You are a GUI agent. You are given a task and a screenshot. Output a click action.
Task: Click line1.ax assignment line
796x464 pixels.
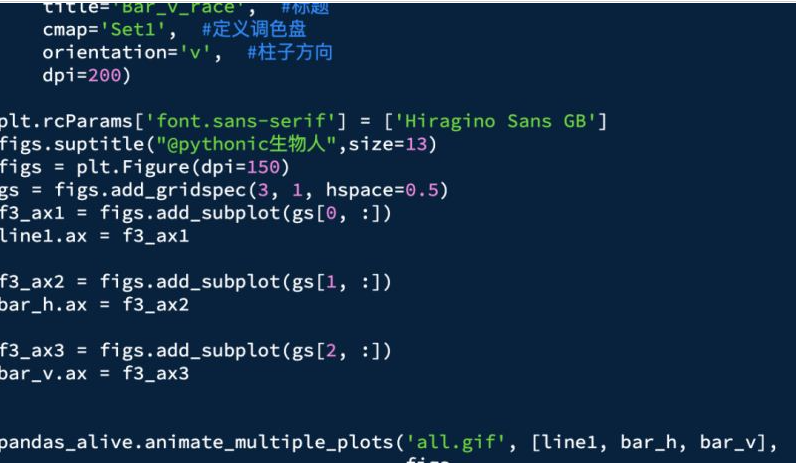pyautogui.click(x=94, y=236)
